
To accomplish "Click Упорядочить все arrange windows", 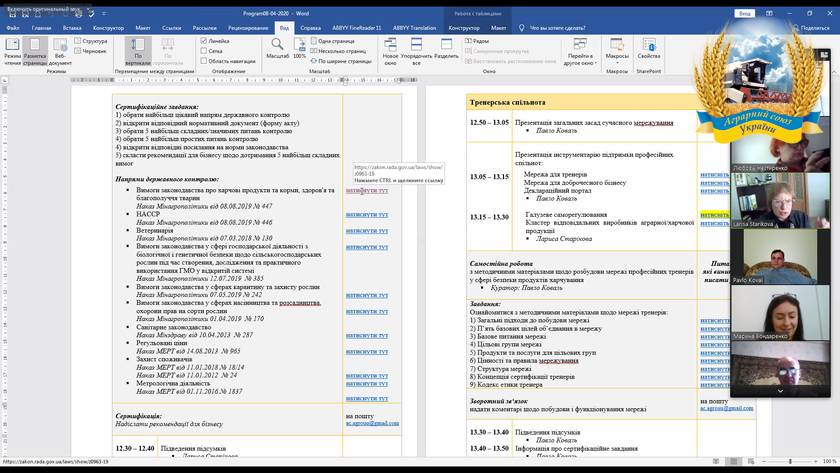I will [416, 51].
